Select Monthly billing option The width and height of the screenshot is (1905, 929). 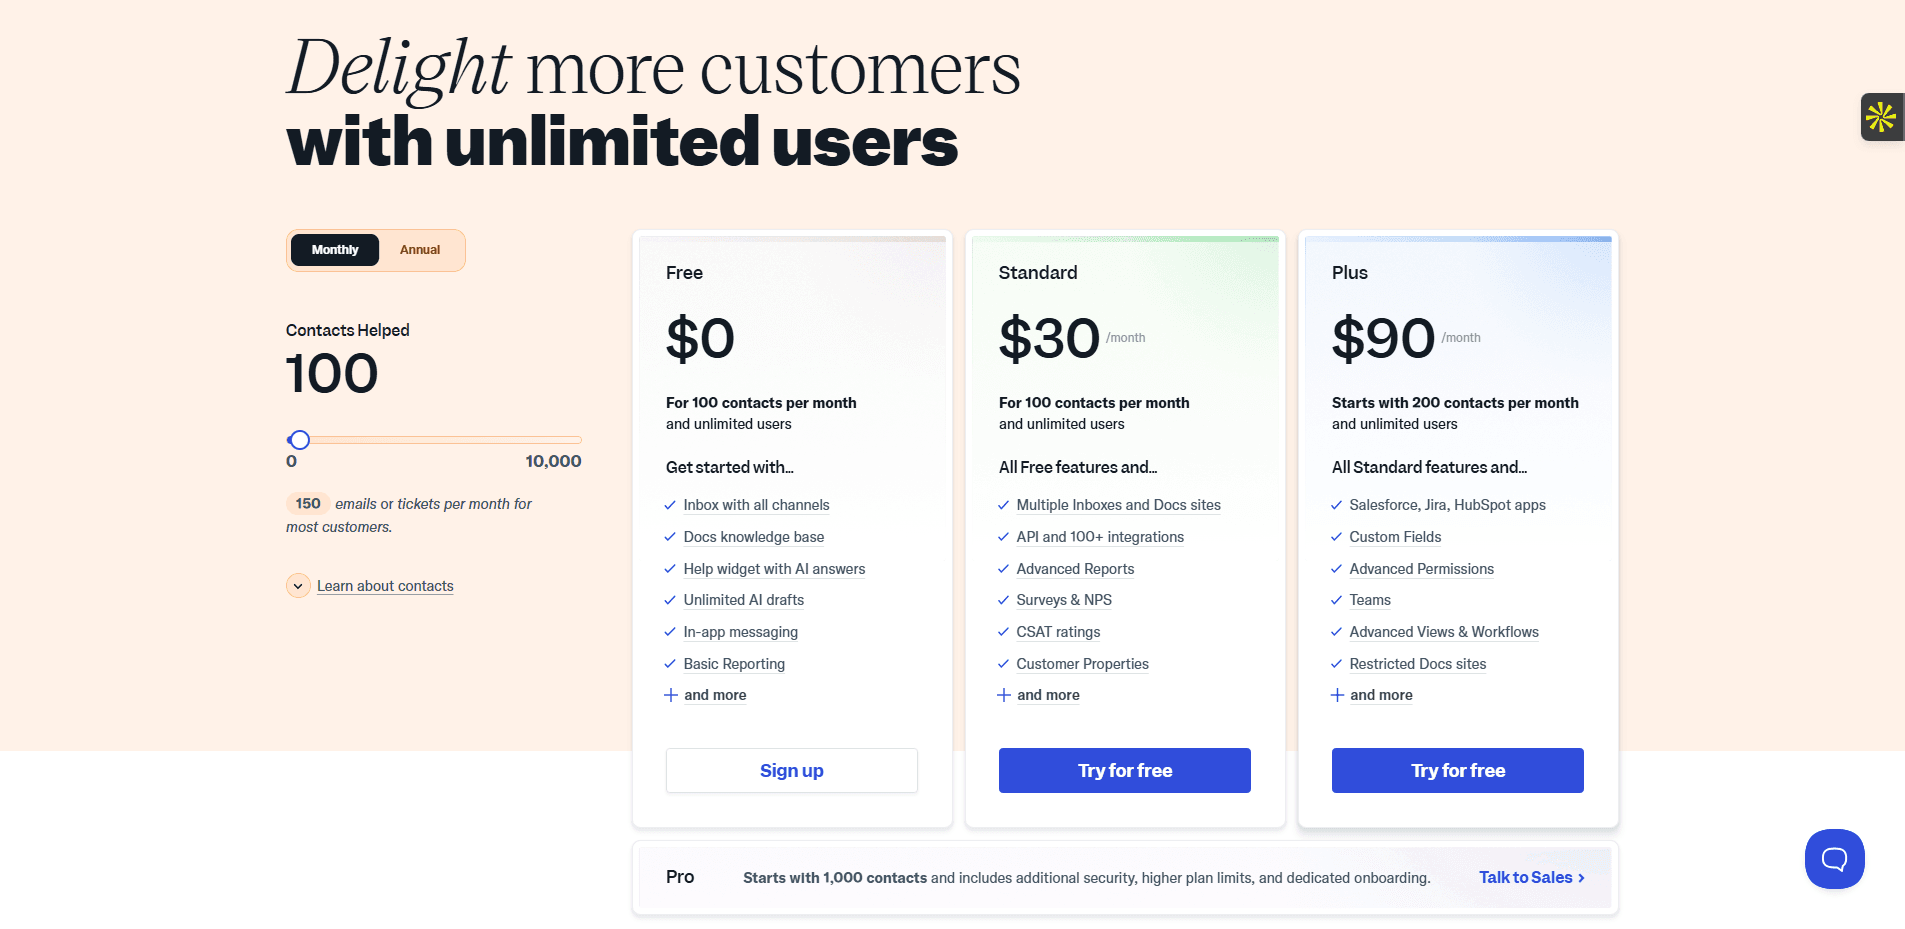point(335,250)
